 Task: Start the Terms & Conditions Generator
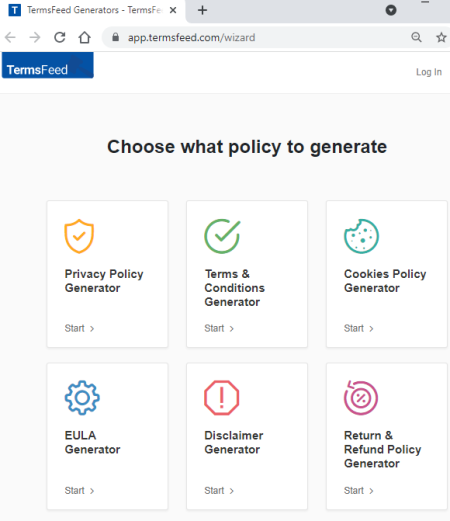[219, 328]
